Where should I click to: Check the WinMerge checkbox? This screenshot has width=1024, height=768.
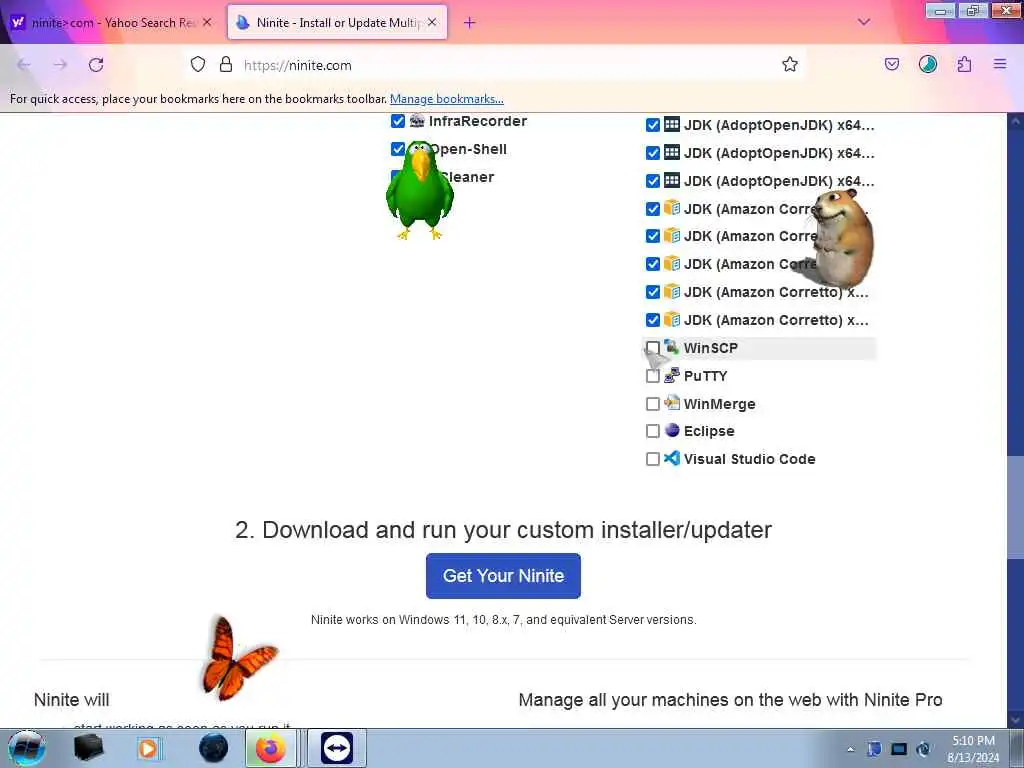(x=652, y=404)
